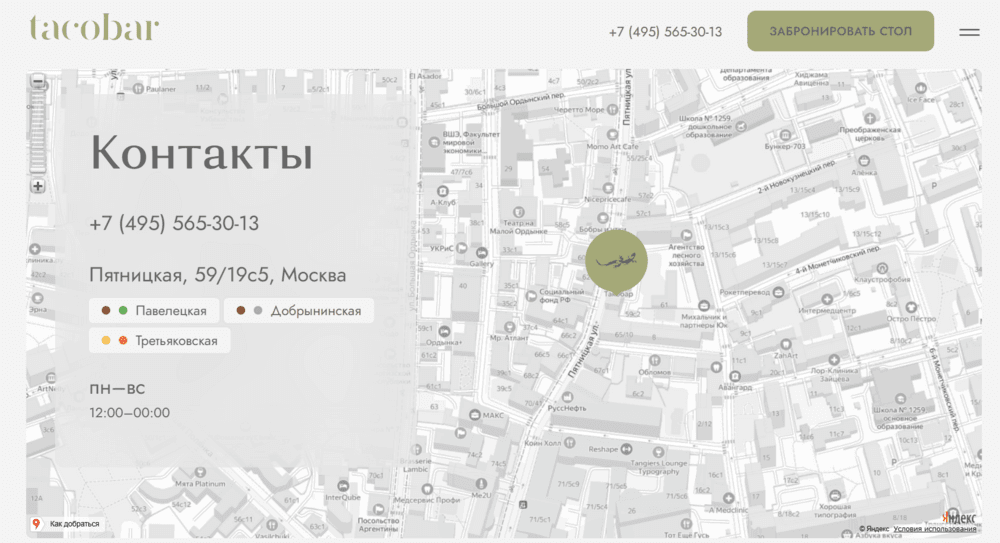The width and height of the screenshot is (1000, 543).
Task: Click the Авангард map icon
Action: (735, 376)
